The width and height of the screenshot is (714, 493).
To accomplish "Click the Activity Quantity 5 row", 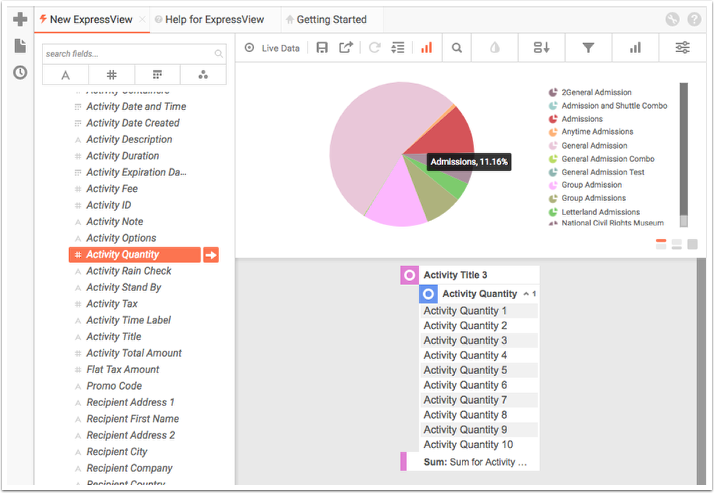I will [479, 370].
